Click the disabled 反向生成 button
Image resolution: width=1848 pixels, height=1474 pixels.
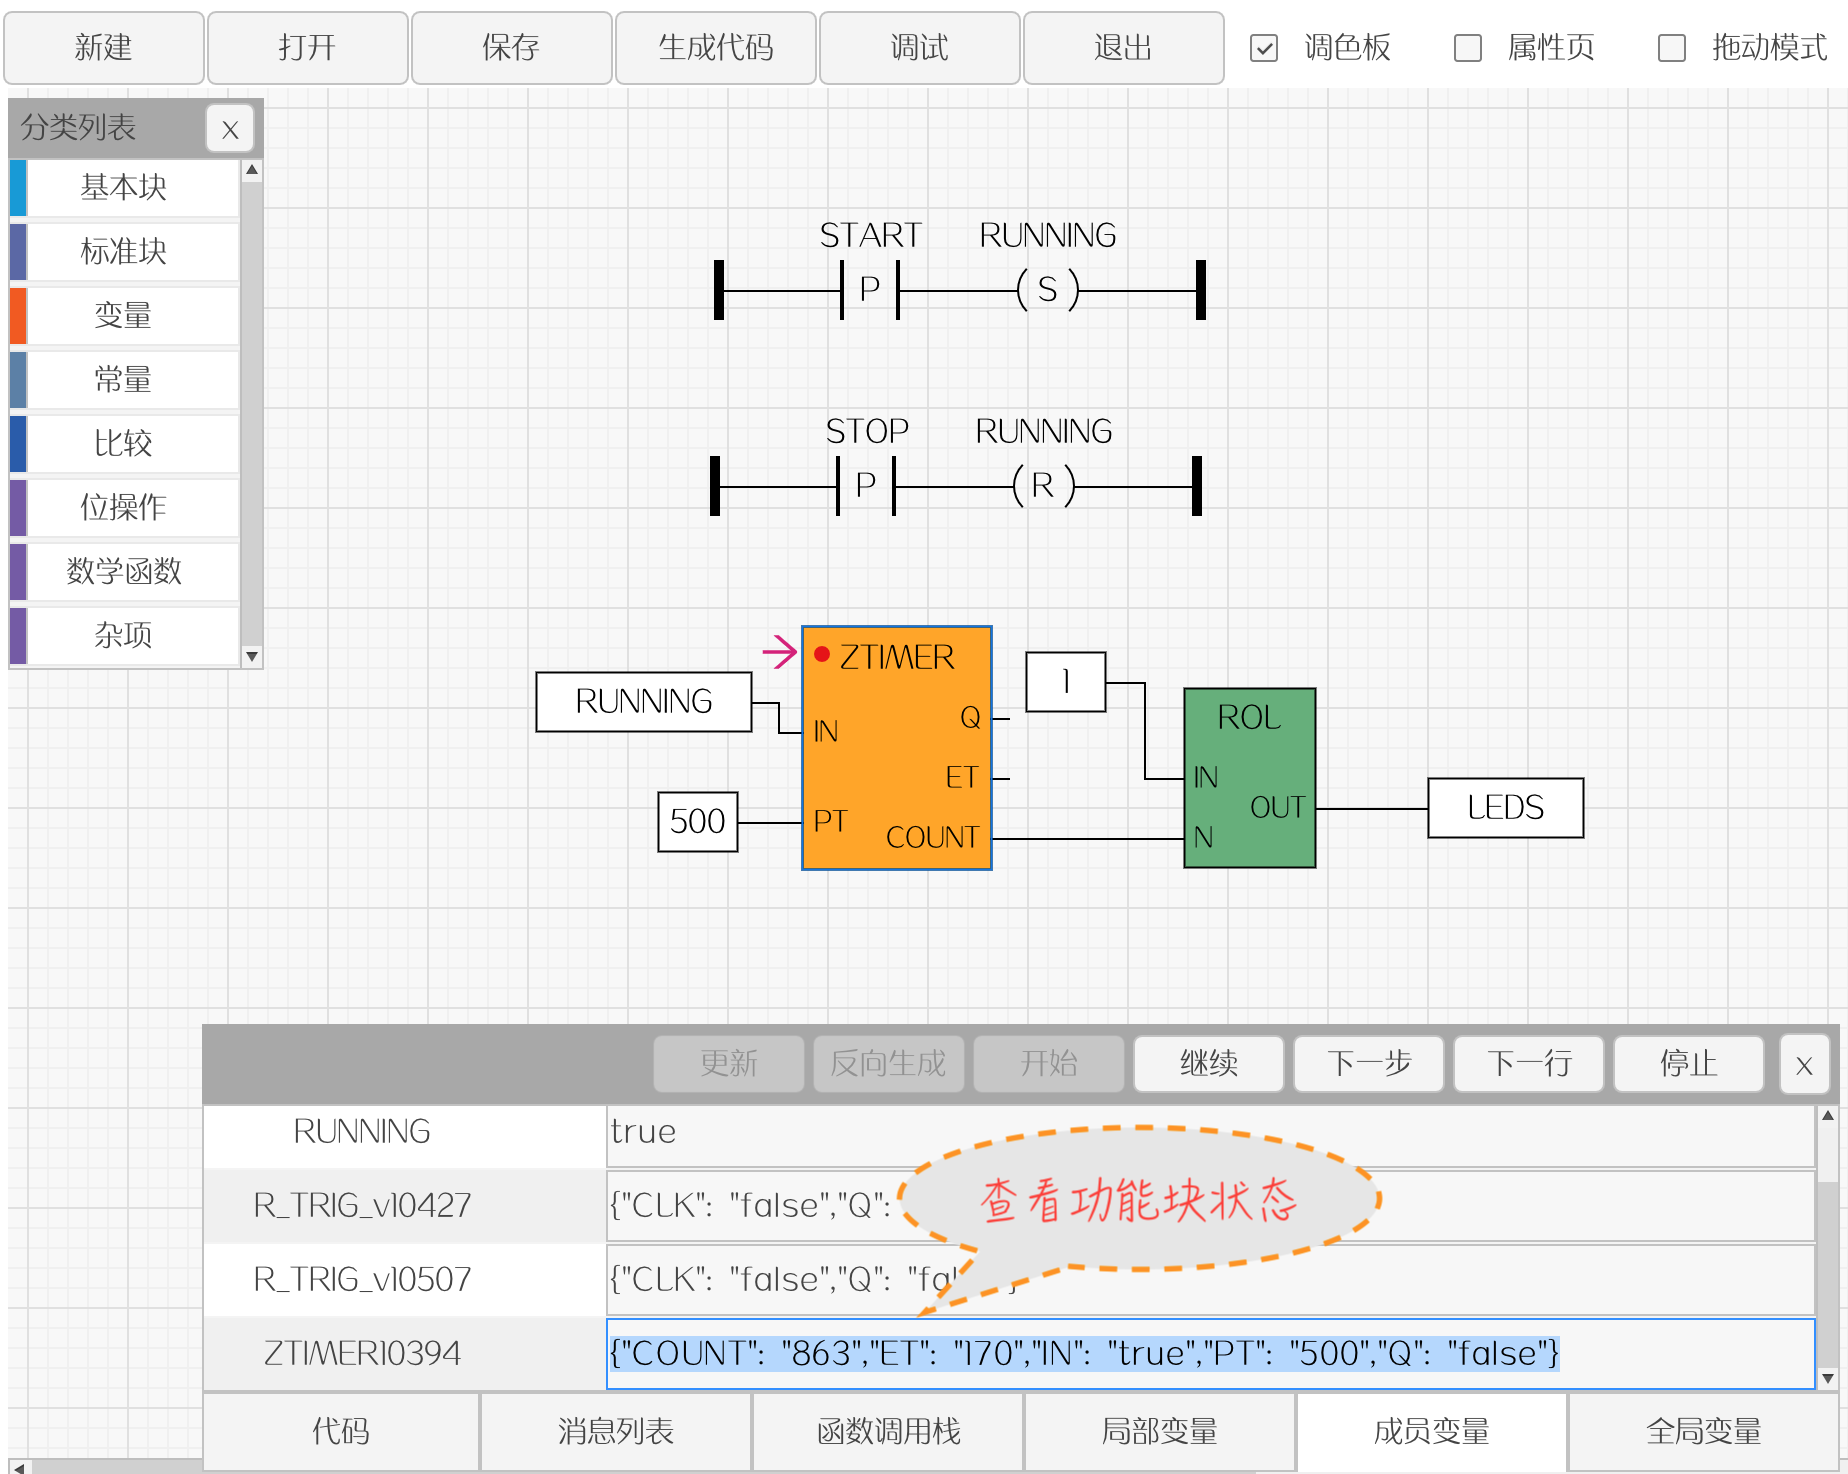pos(889,1063)
